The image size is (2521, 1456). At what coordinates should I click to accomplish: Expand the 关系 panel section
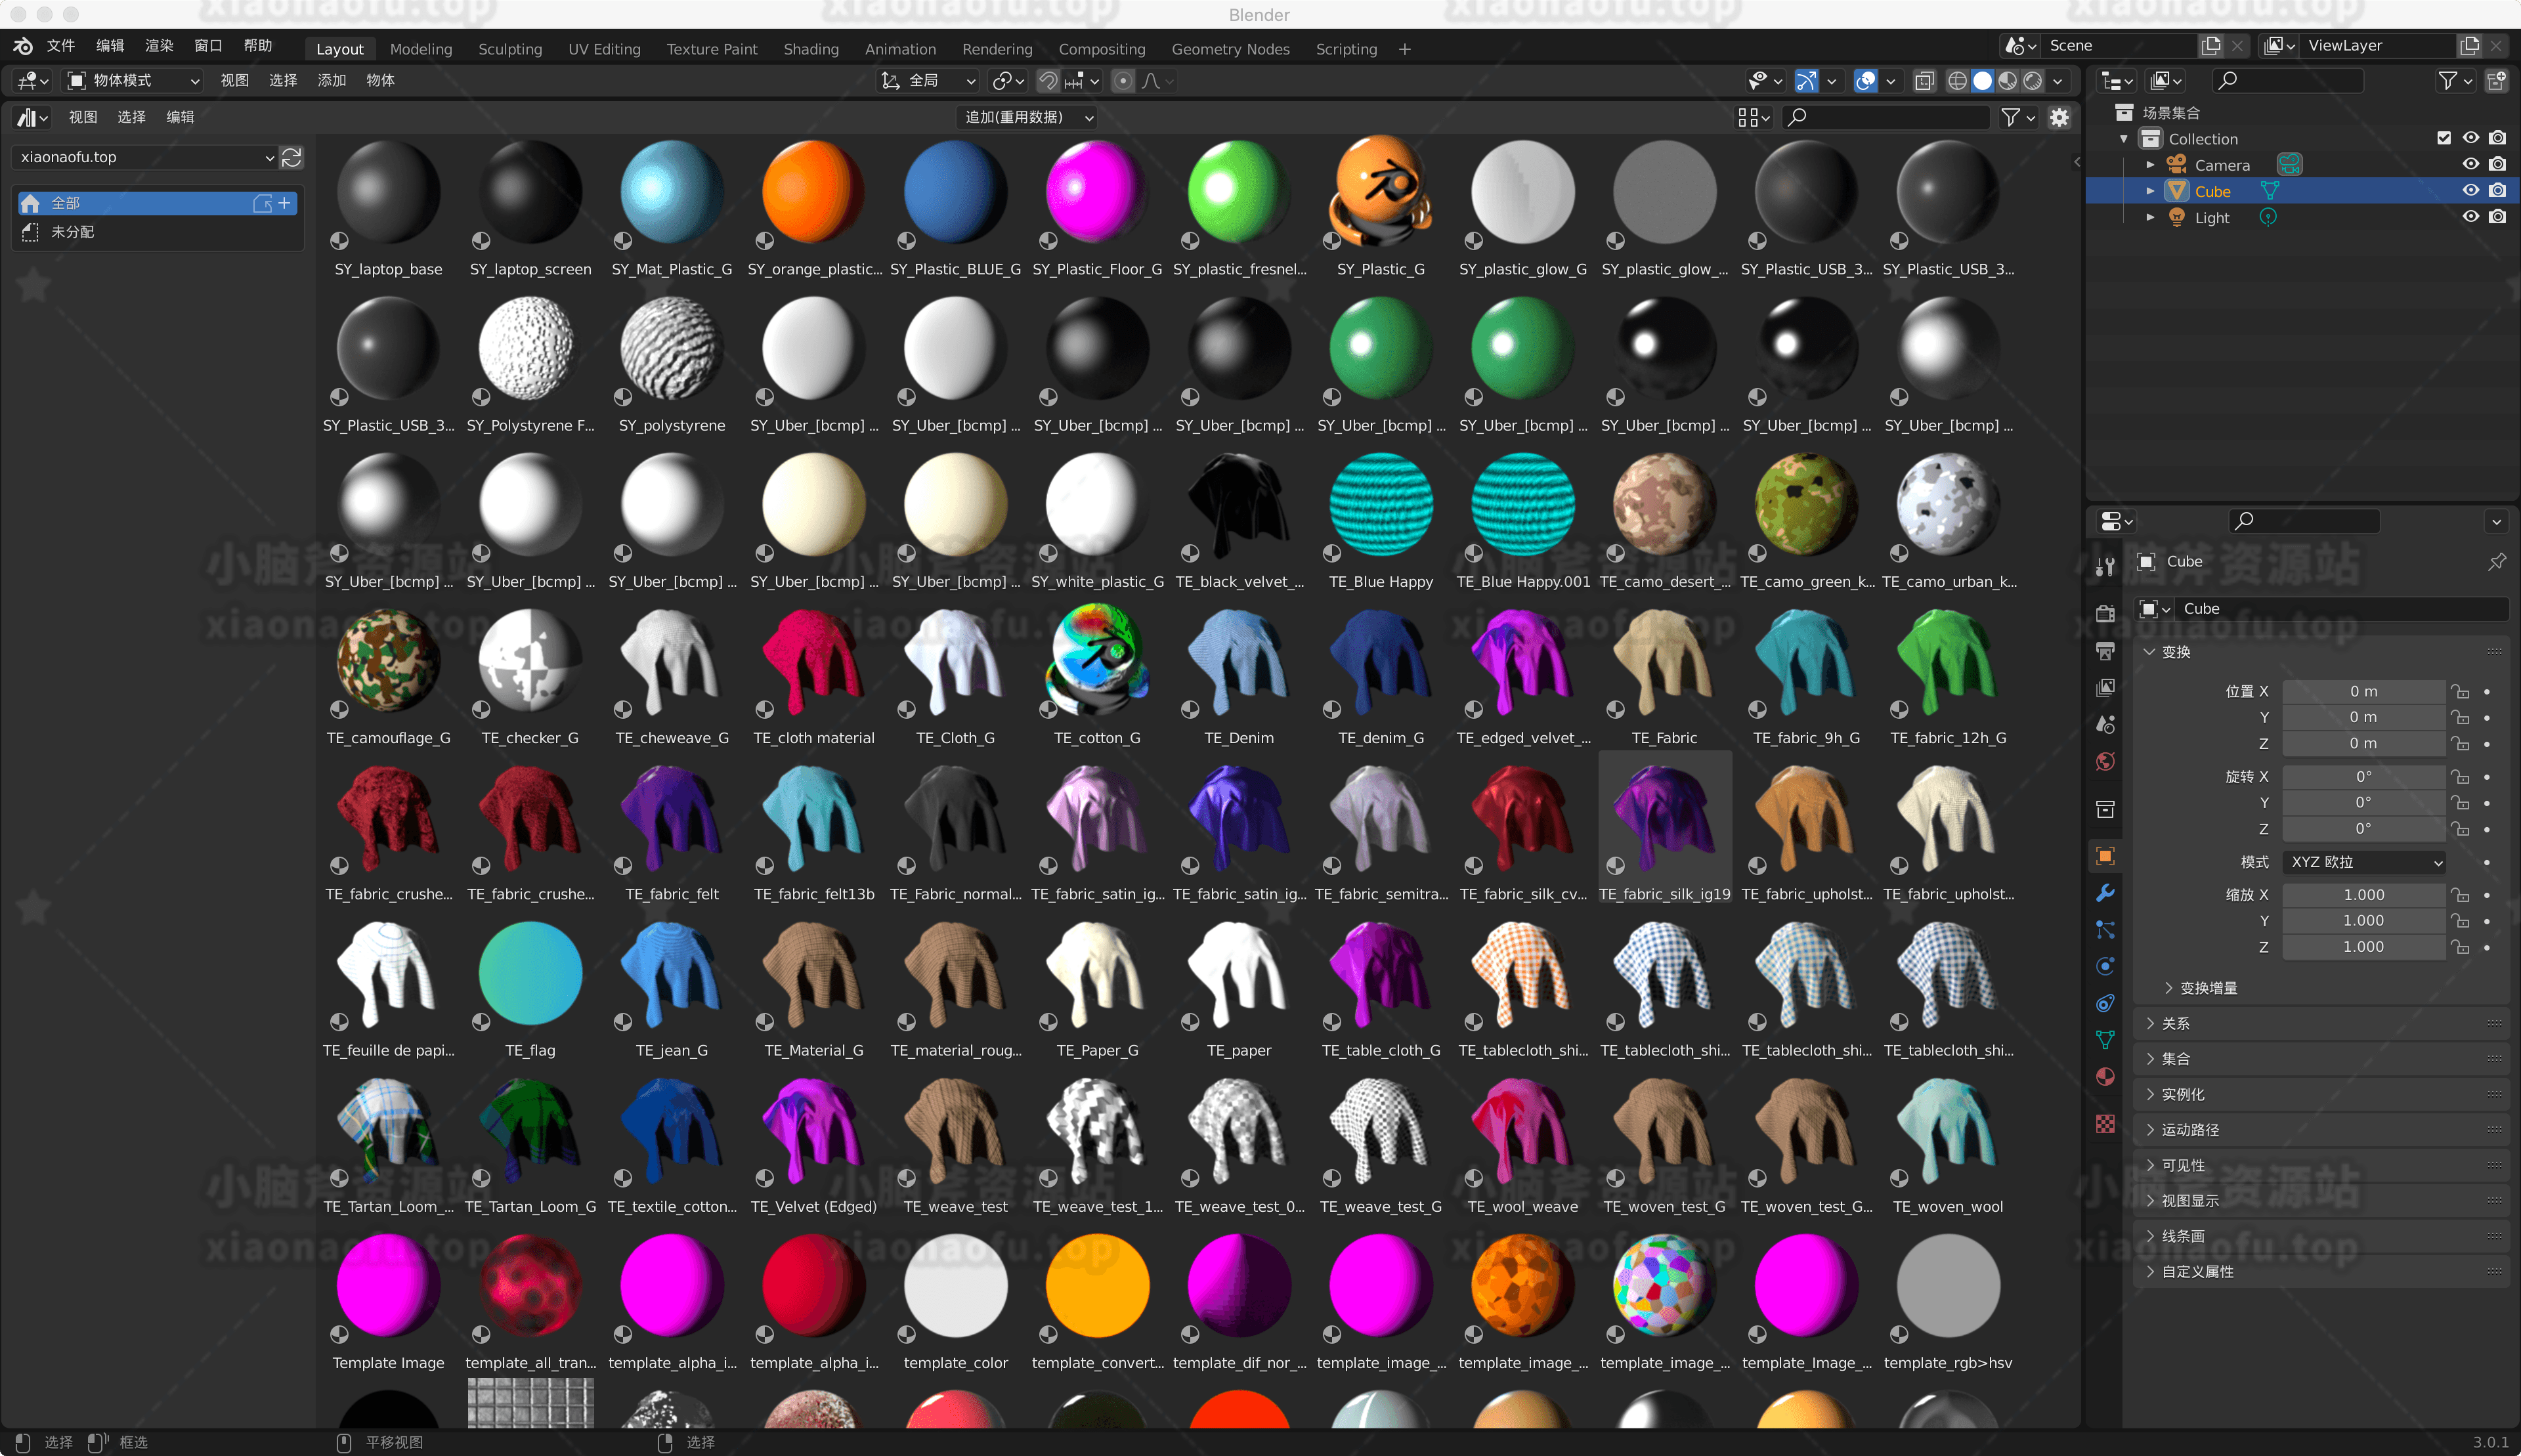pyautogui.click(x=2175, y=1023)
